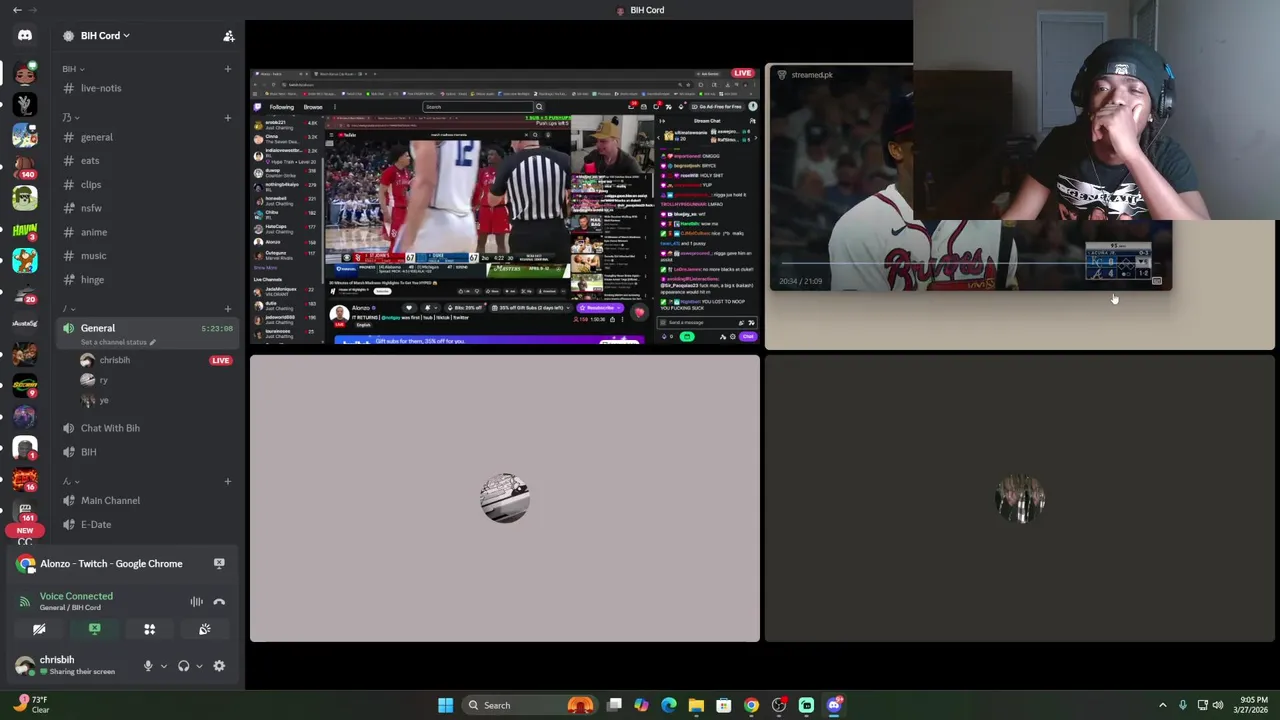This screenshot has width=1280, height=720.
Task: Add a channel to the 乃 category
Action: pyautogui.click(x=227, y=118)
